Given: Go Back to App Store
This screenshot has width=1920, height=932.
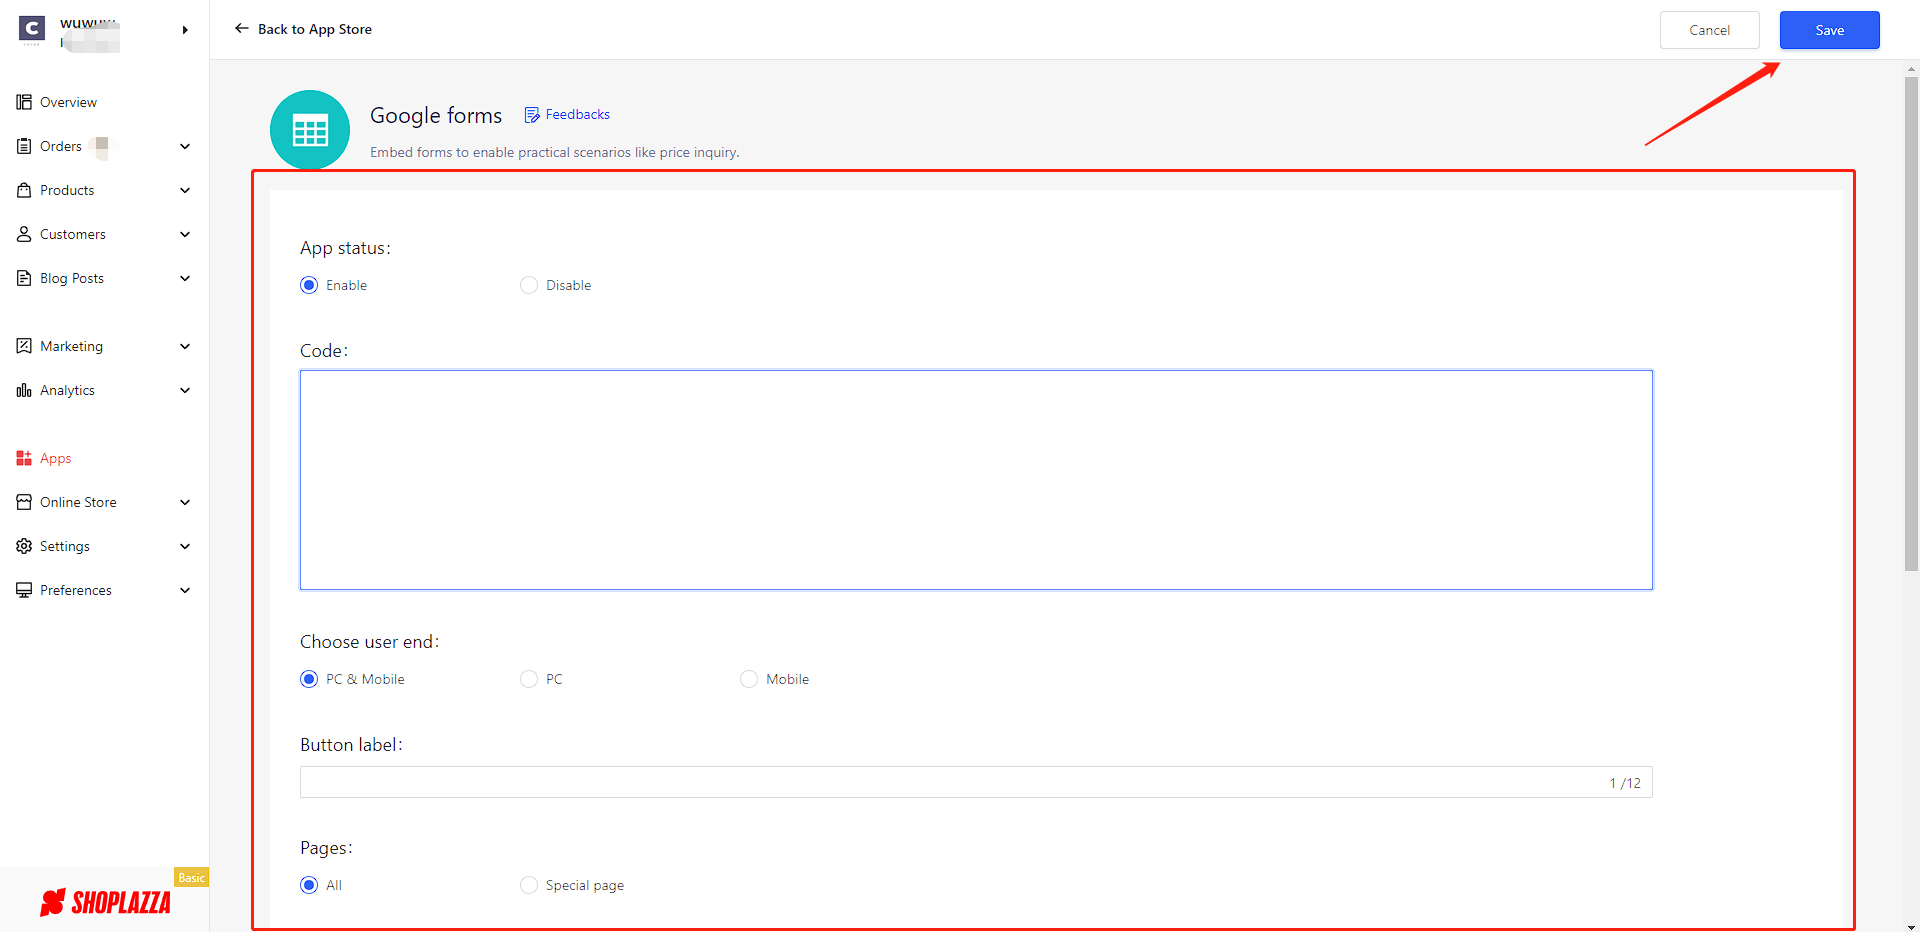Looking at the screenshot, I should pos(315,29).
